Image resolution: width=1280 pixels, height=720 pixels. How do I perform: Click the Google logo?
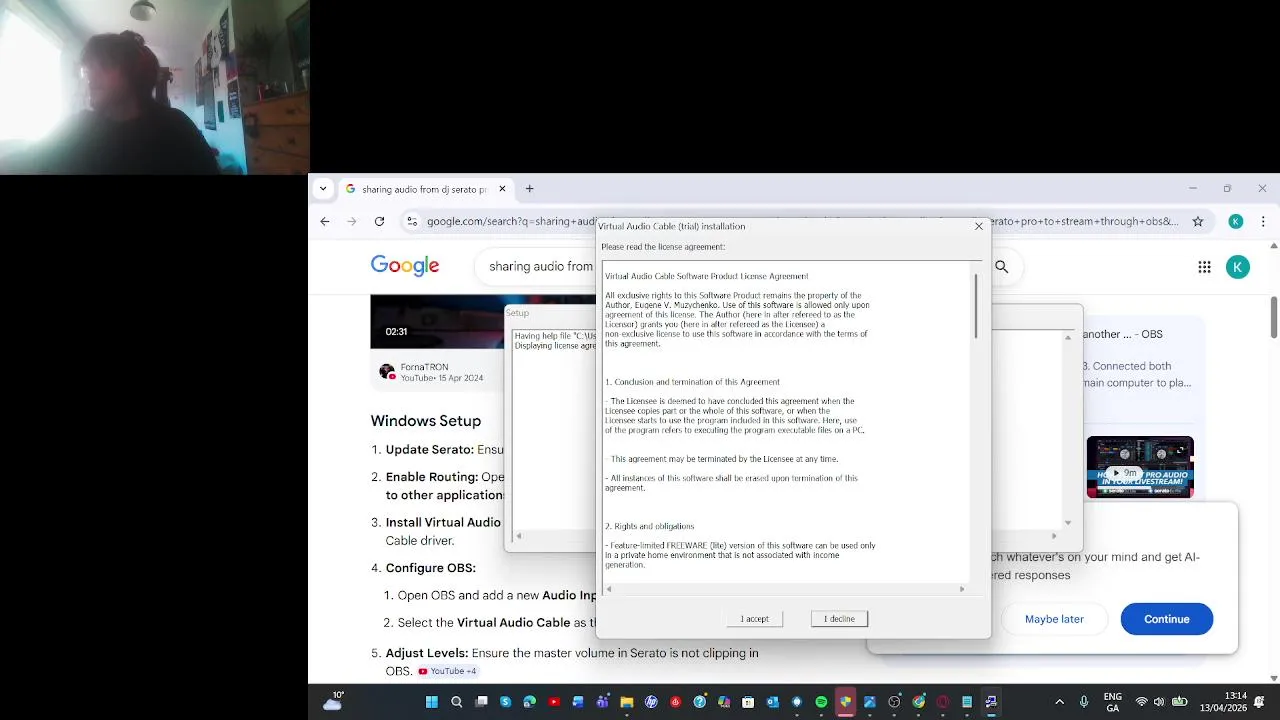click(x=405, y=266)
